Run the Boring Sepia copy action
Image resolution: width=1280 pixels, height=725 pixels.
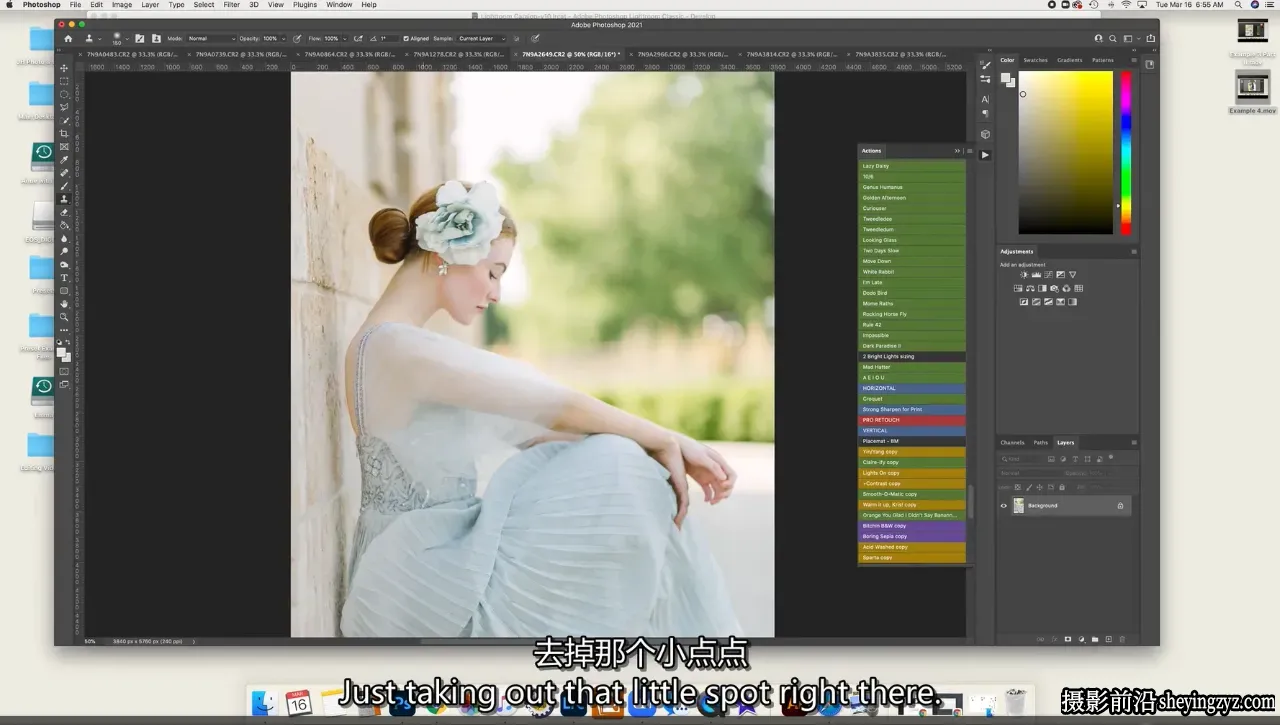[912, 536]
